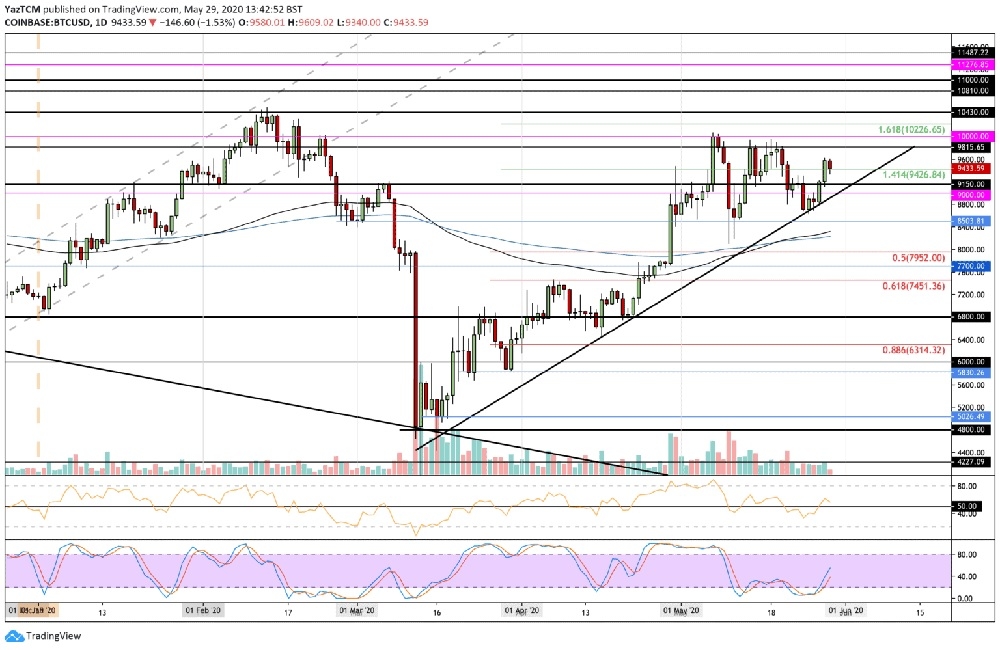Click the C:9433.59 close price value
The image size is (1000, 650).
click(408, 22)
